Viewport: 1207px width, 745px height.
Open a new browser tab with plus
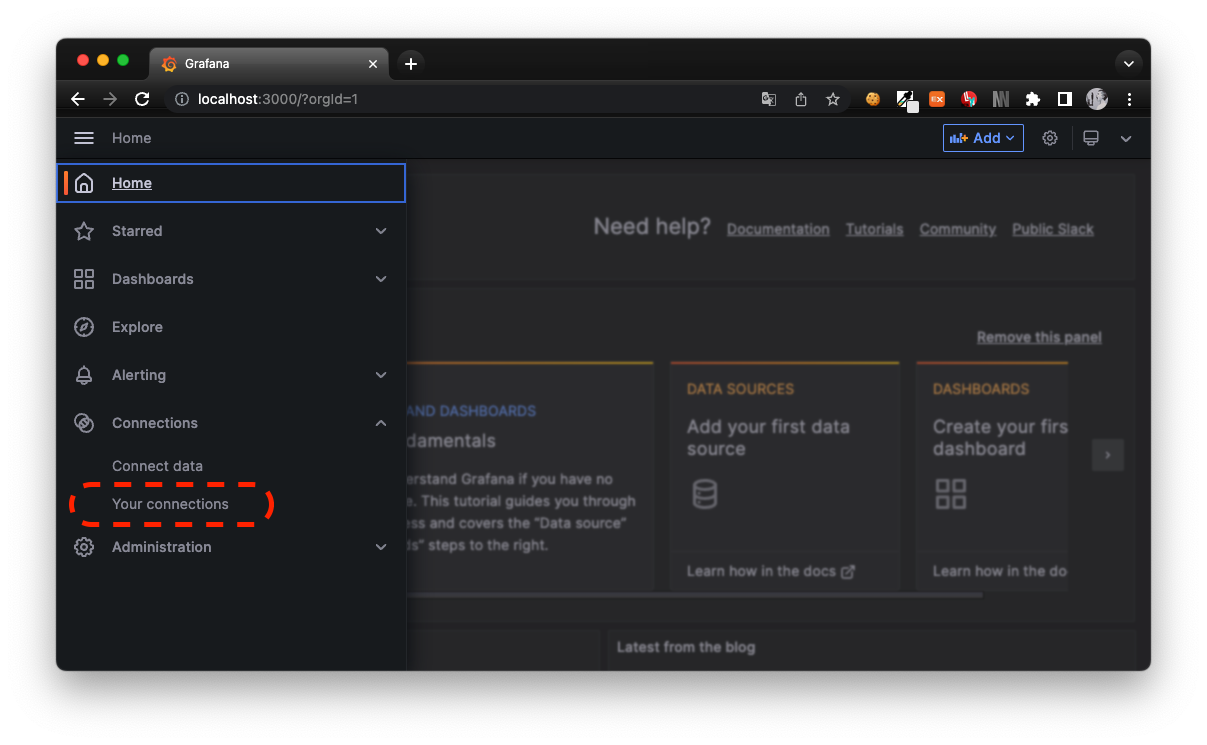(x=410, y=63)
